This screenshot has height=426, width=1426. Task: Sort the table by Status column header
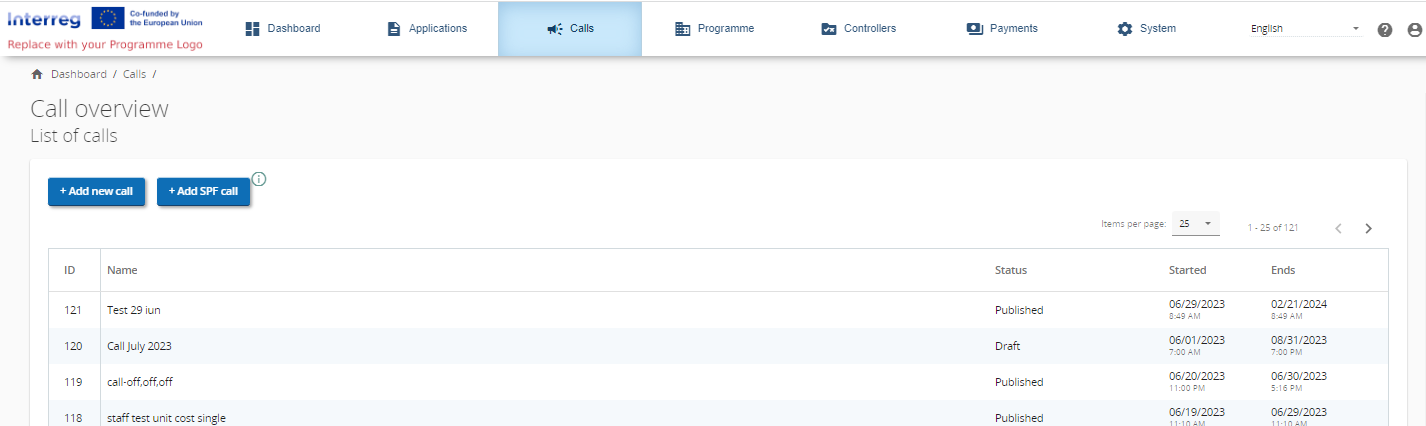[1010, 270]
